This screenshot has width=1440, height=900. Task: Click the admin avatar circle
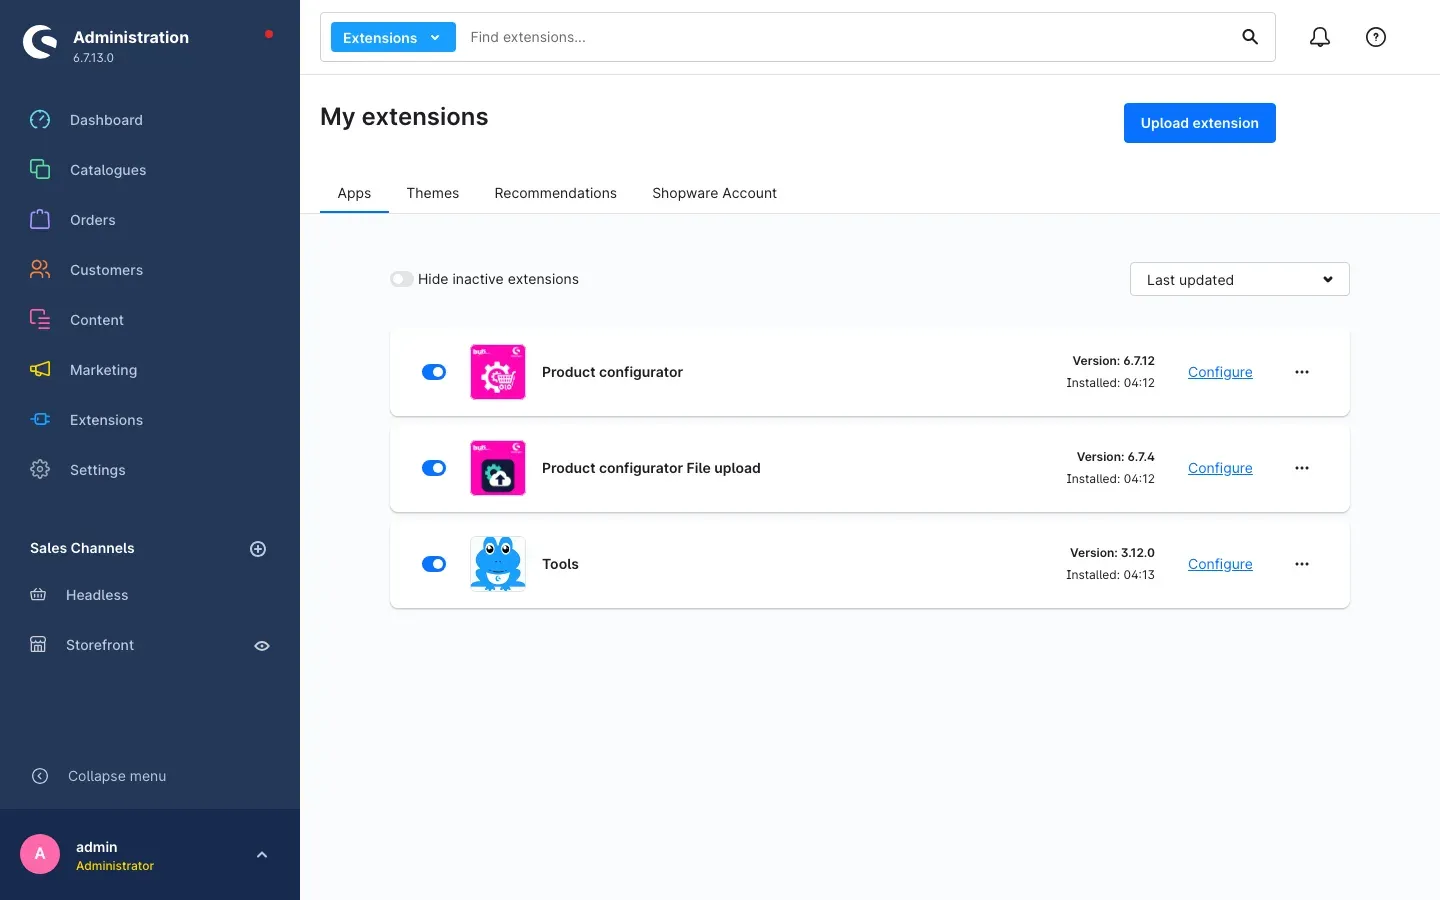click(x=40, y=854)
